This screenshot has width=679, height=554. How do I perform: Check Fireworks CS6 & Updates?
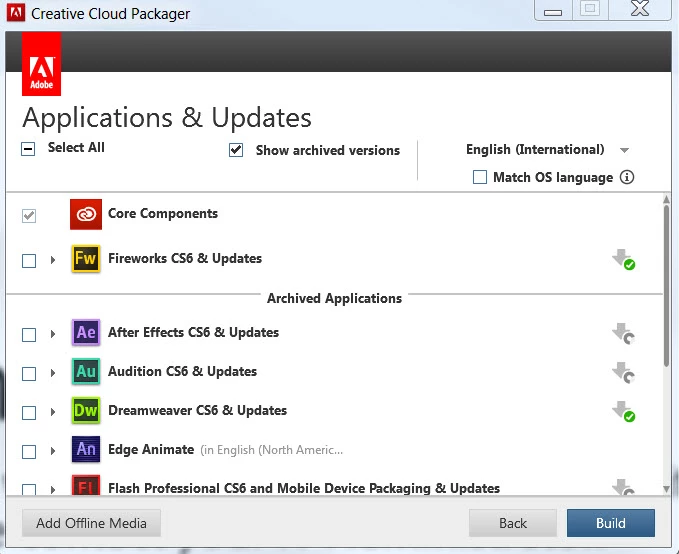pyautogui.click(x=29, y=261)
